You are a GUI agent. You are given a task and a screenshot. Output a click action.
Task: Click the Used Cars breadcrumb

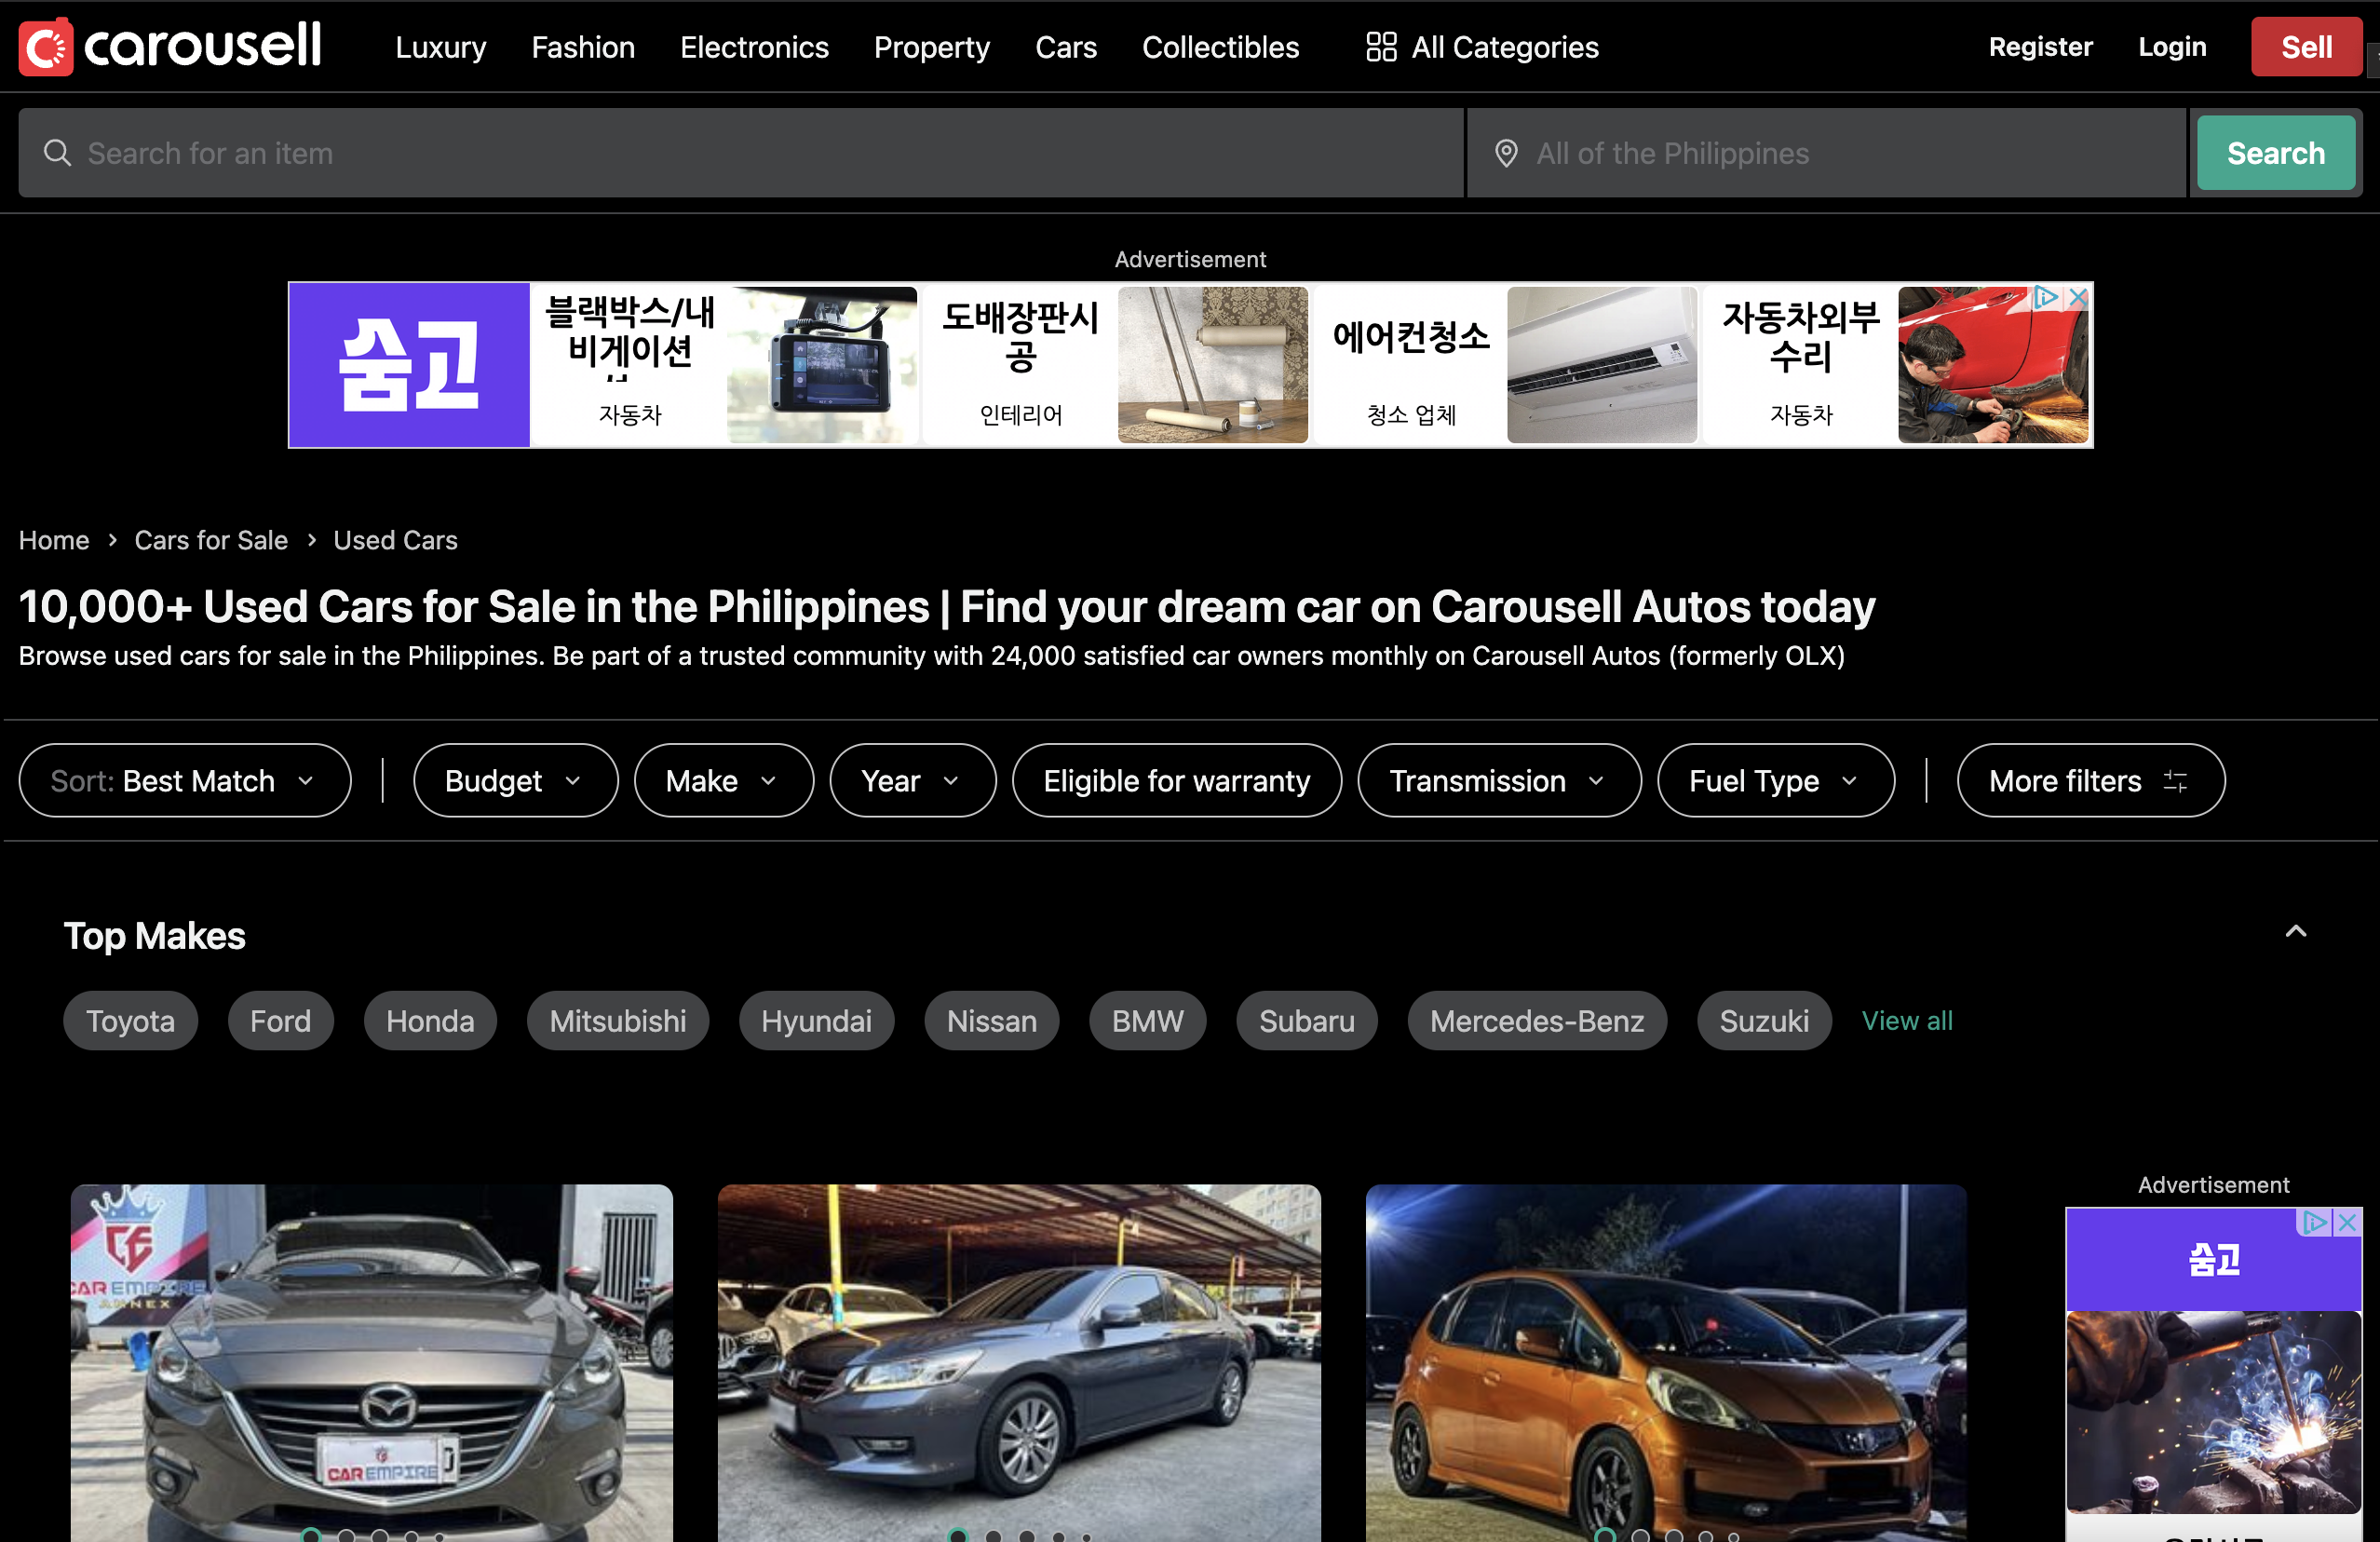(395, 540)
